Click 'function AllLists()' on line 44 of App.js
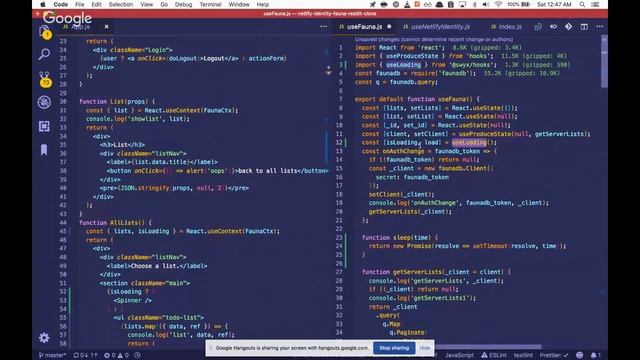This screenshot has width=640, height=360. click(112, 223)
